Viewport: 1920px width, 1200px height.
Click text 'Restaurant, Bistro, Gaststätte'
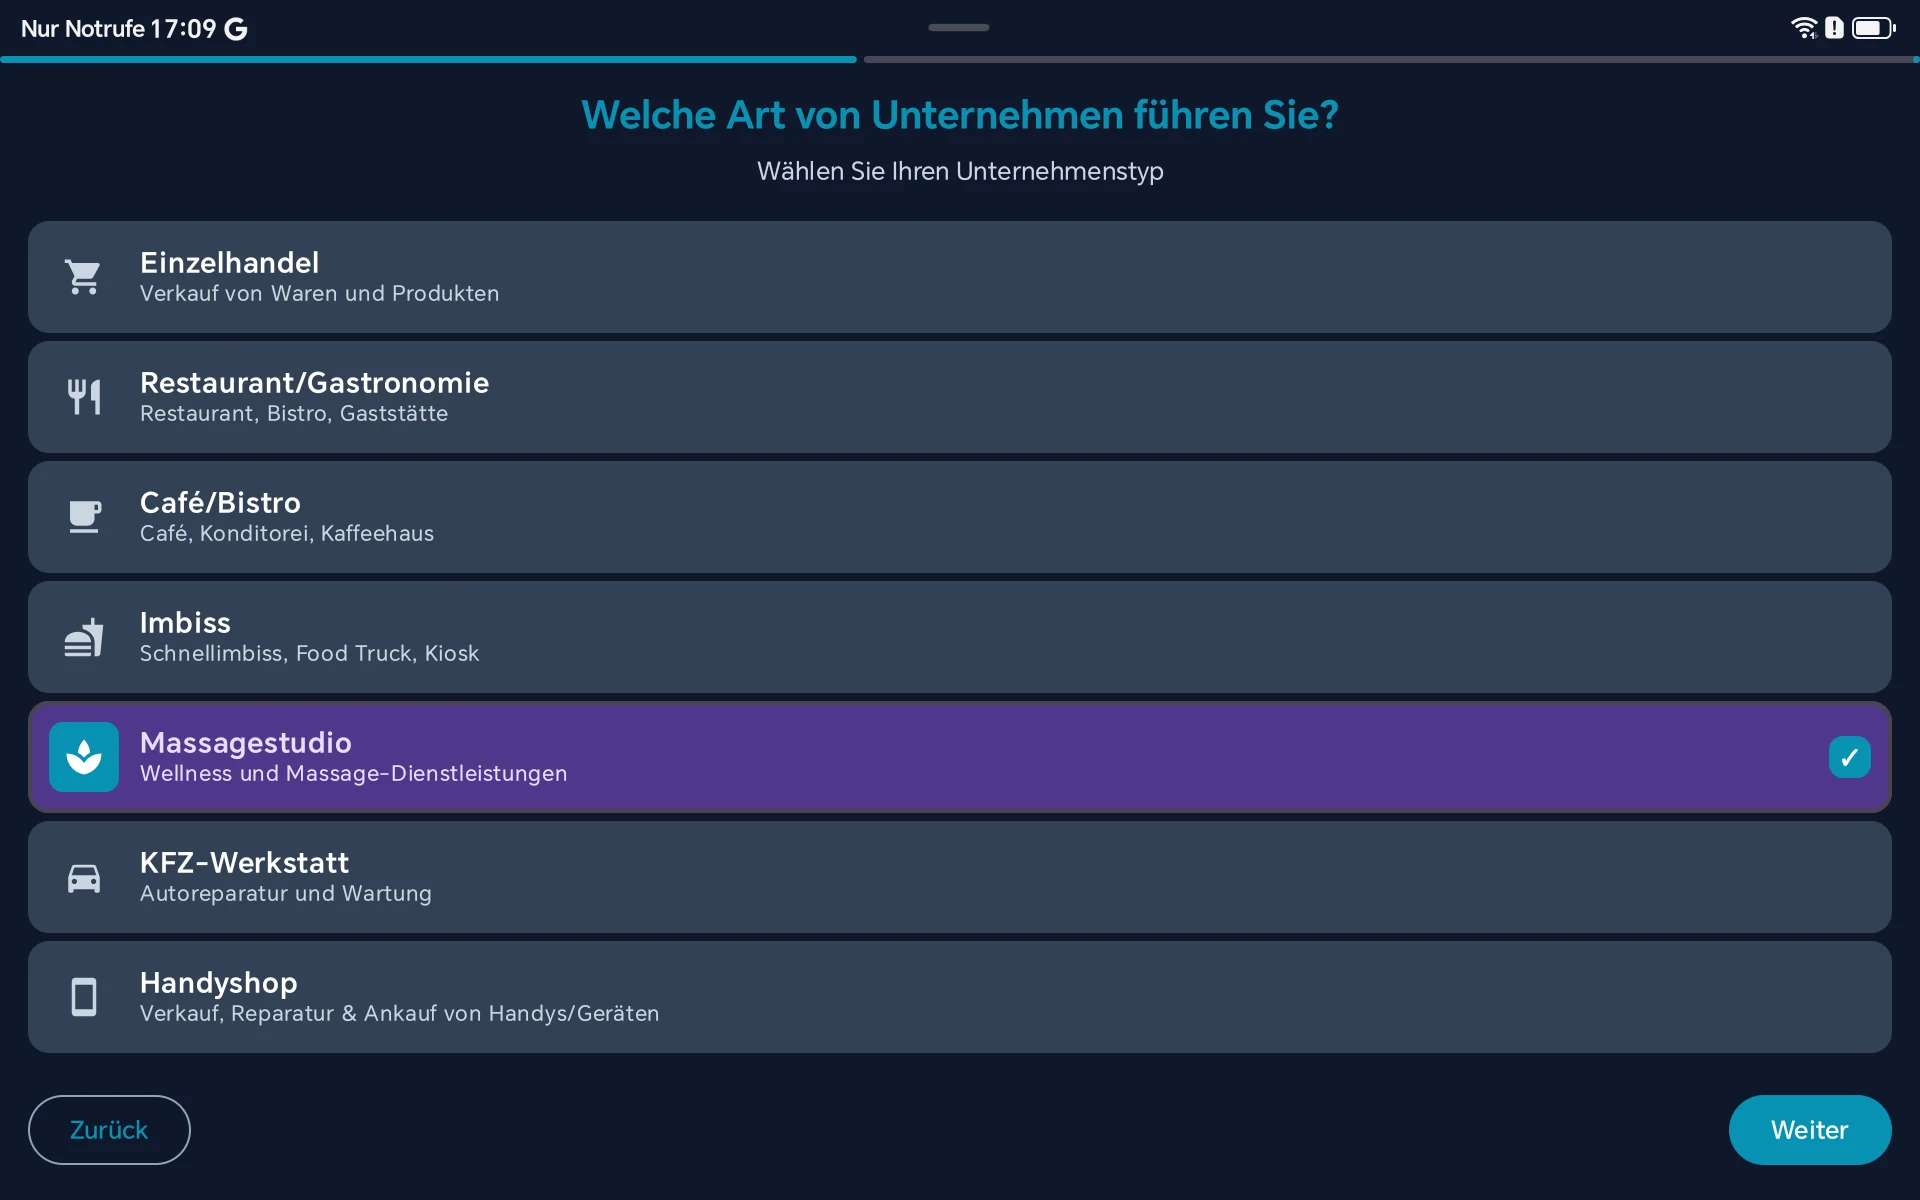coord(294,414)
